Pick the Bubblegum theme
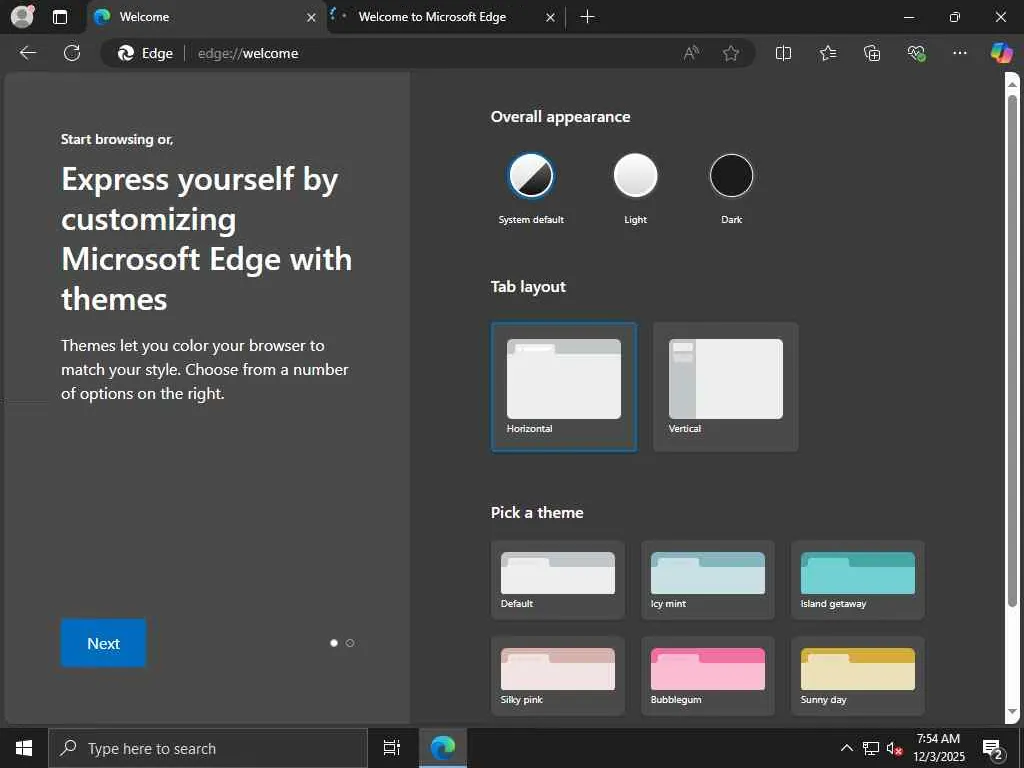The width and height of the screenshot is (1024, 768). tap(708, 676)
